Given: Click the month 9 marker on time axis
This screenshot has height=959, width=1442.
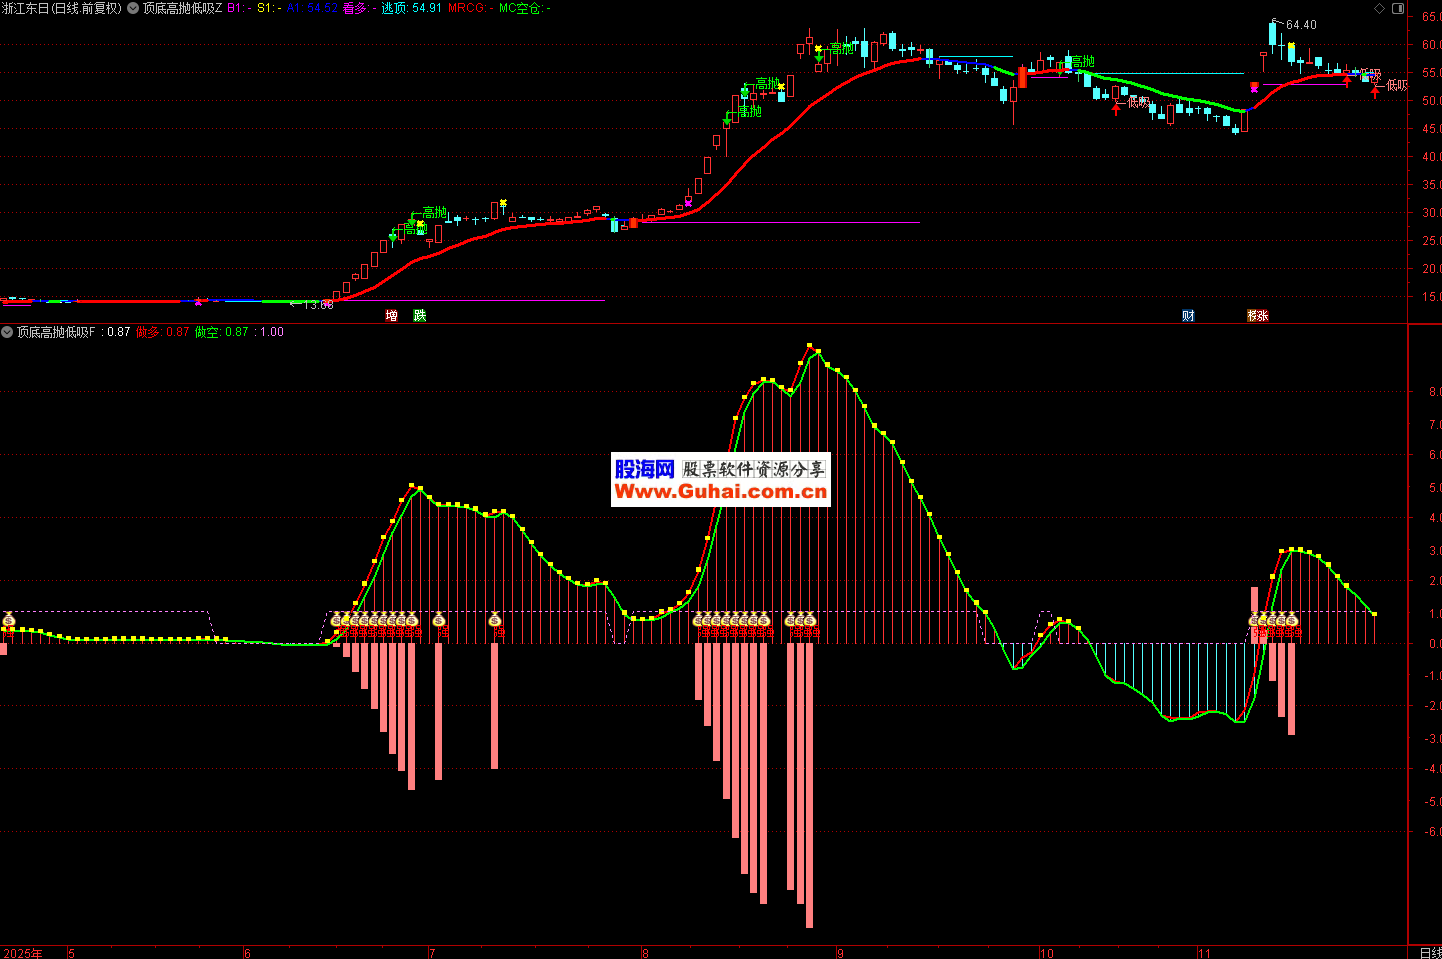Looking at the screenshot, I should [840, 953].
